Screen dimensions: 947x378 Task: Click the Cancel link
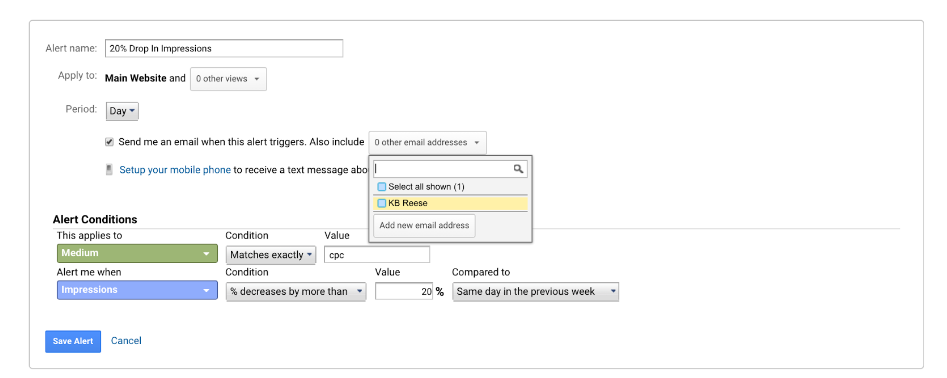coord(126,341)
